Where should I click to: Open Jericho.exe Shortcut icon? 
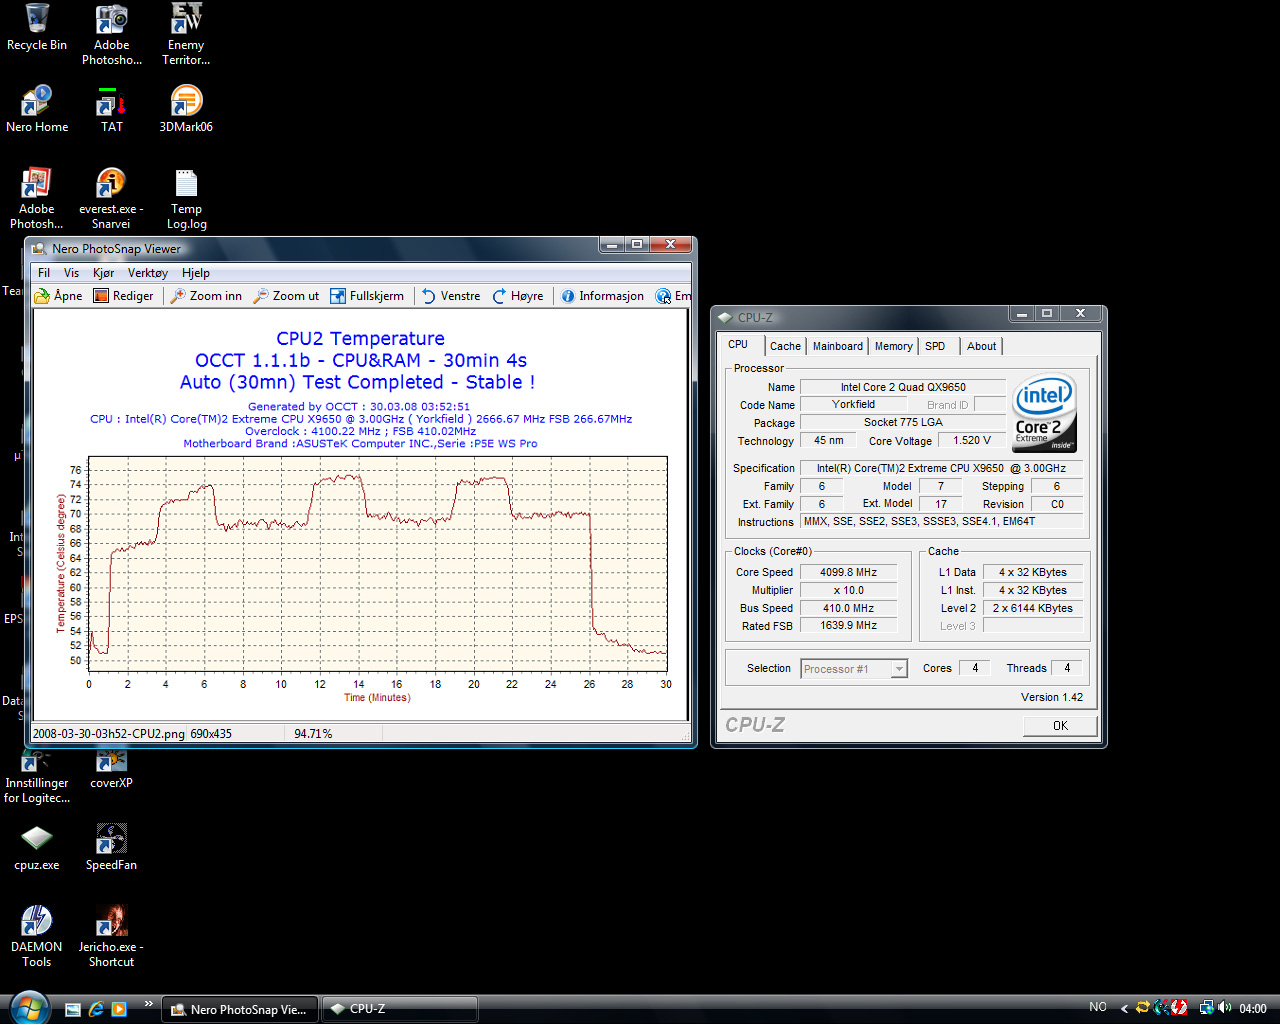(111, 937)
